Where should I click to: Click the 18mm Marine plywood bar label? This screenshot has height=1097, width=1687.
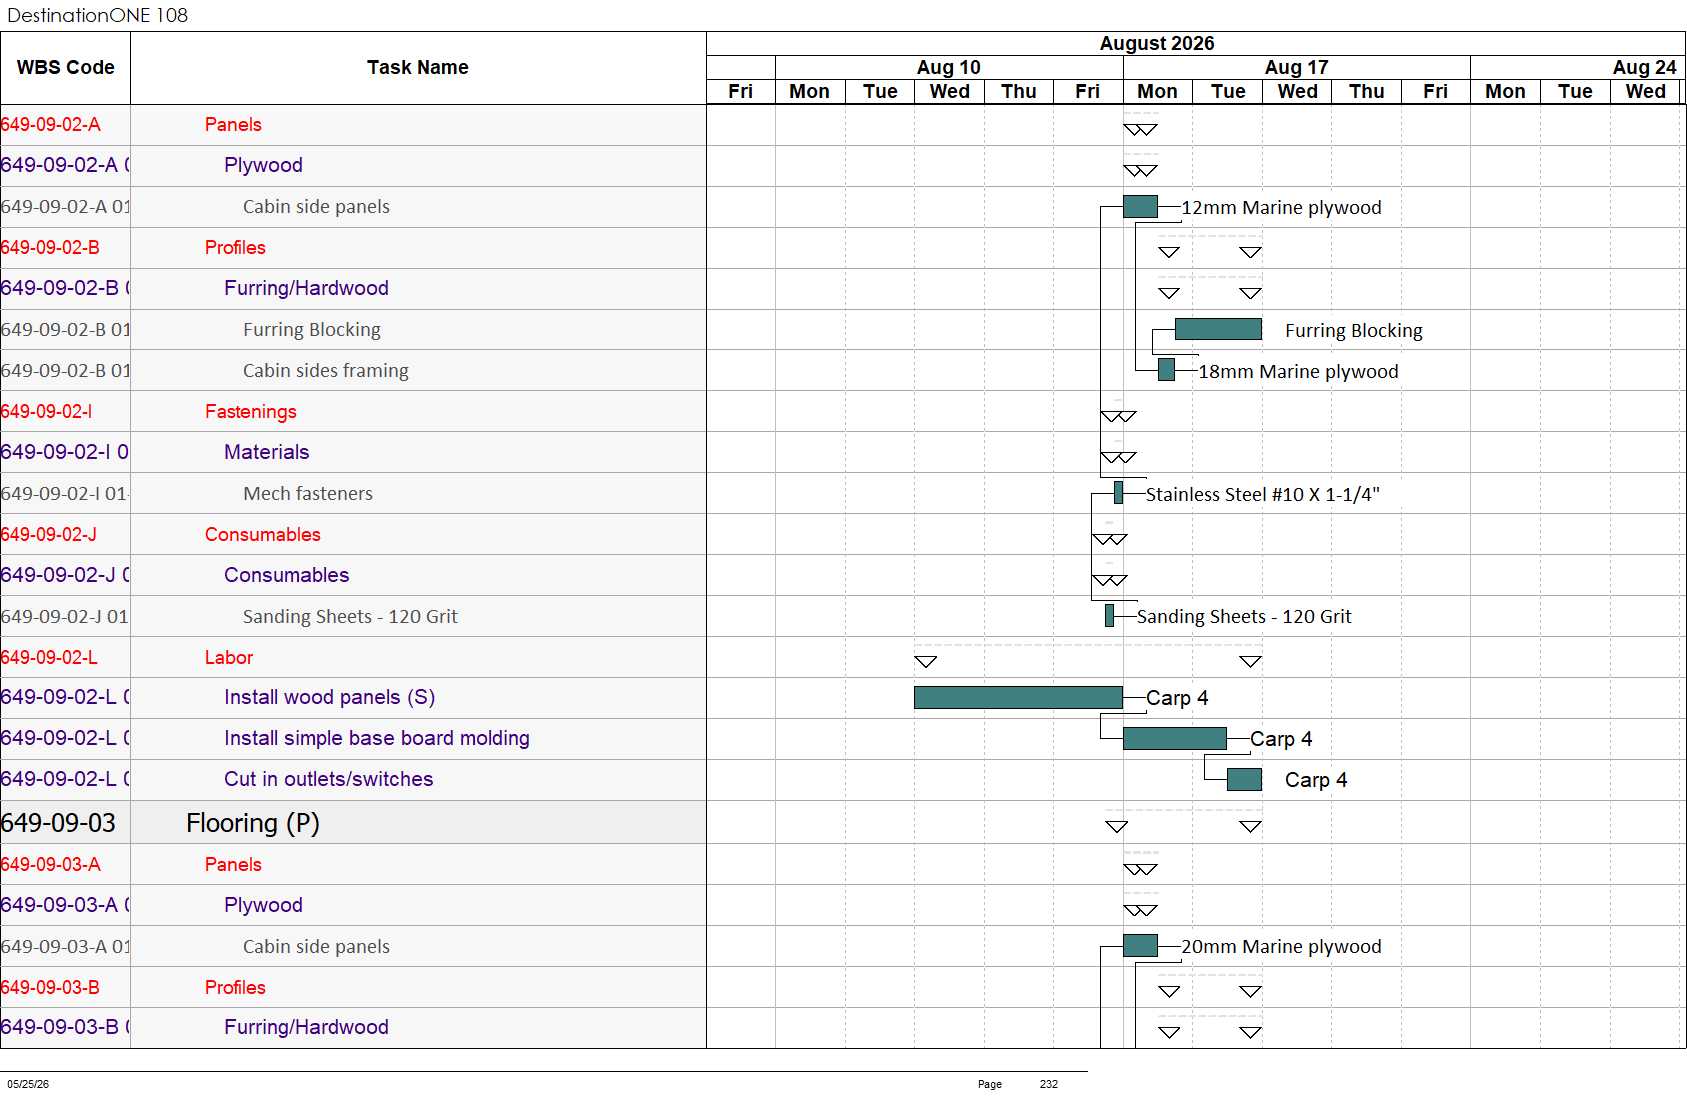(x=1298, y=372)
